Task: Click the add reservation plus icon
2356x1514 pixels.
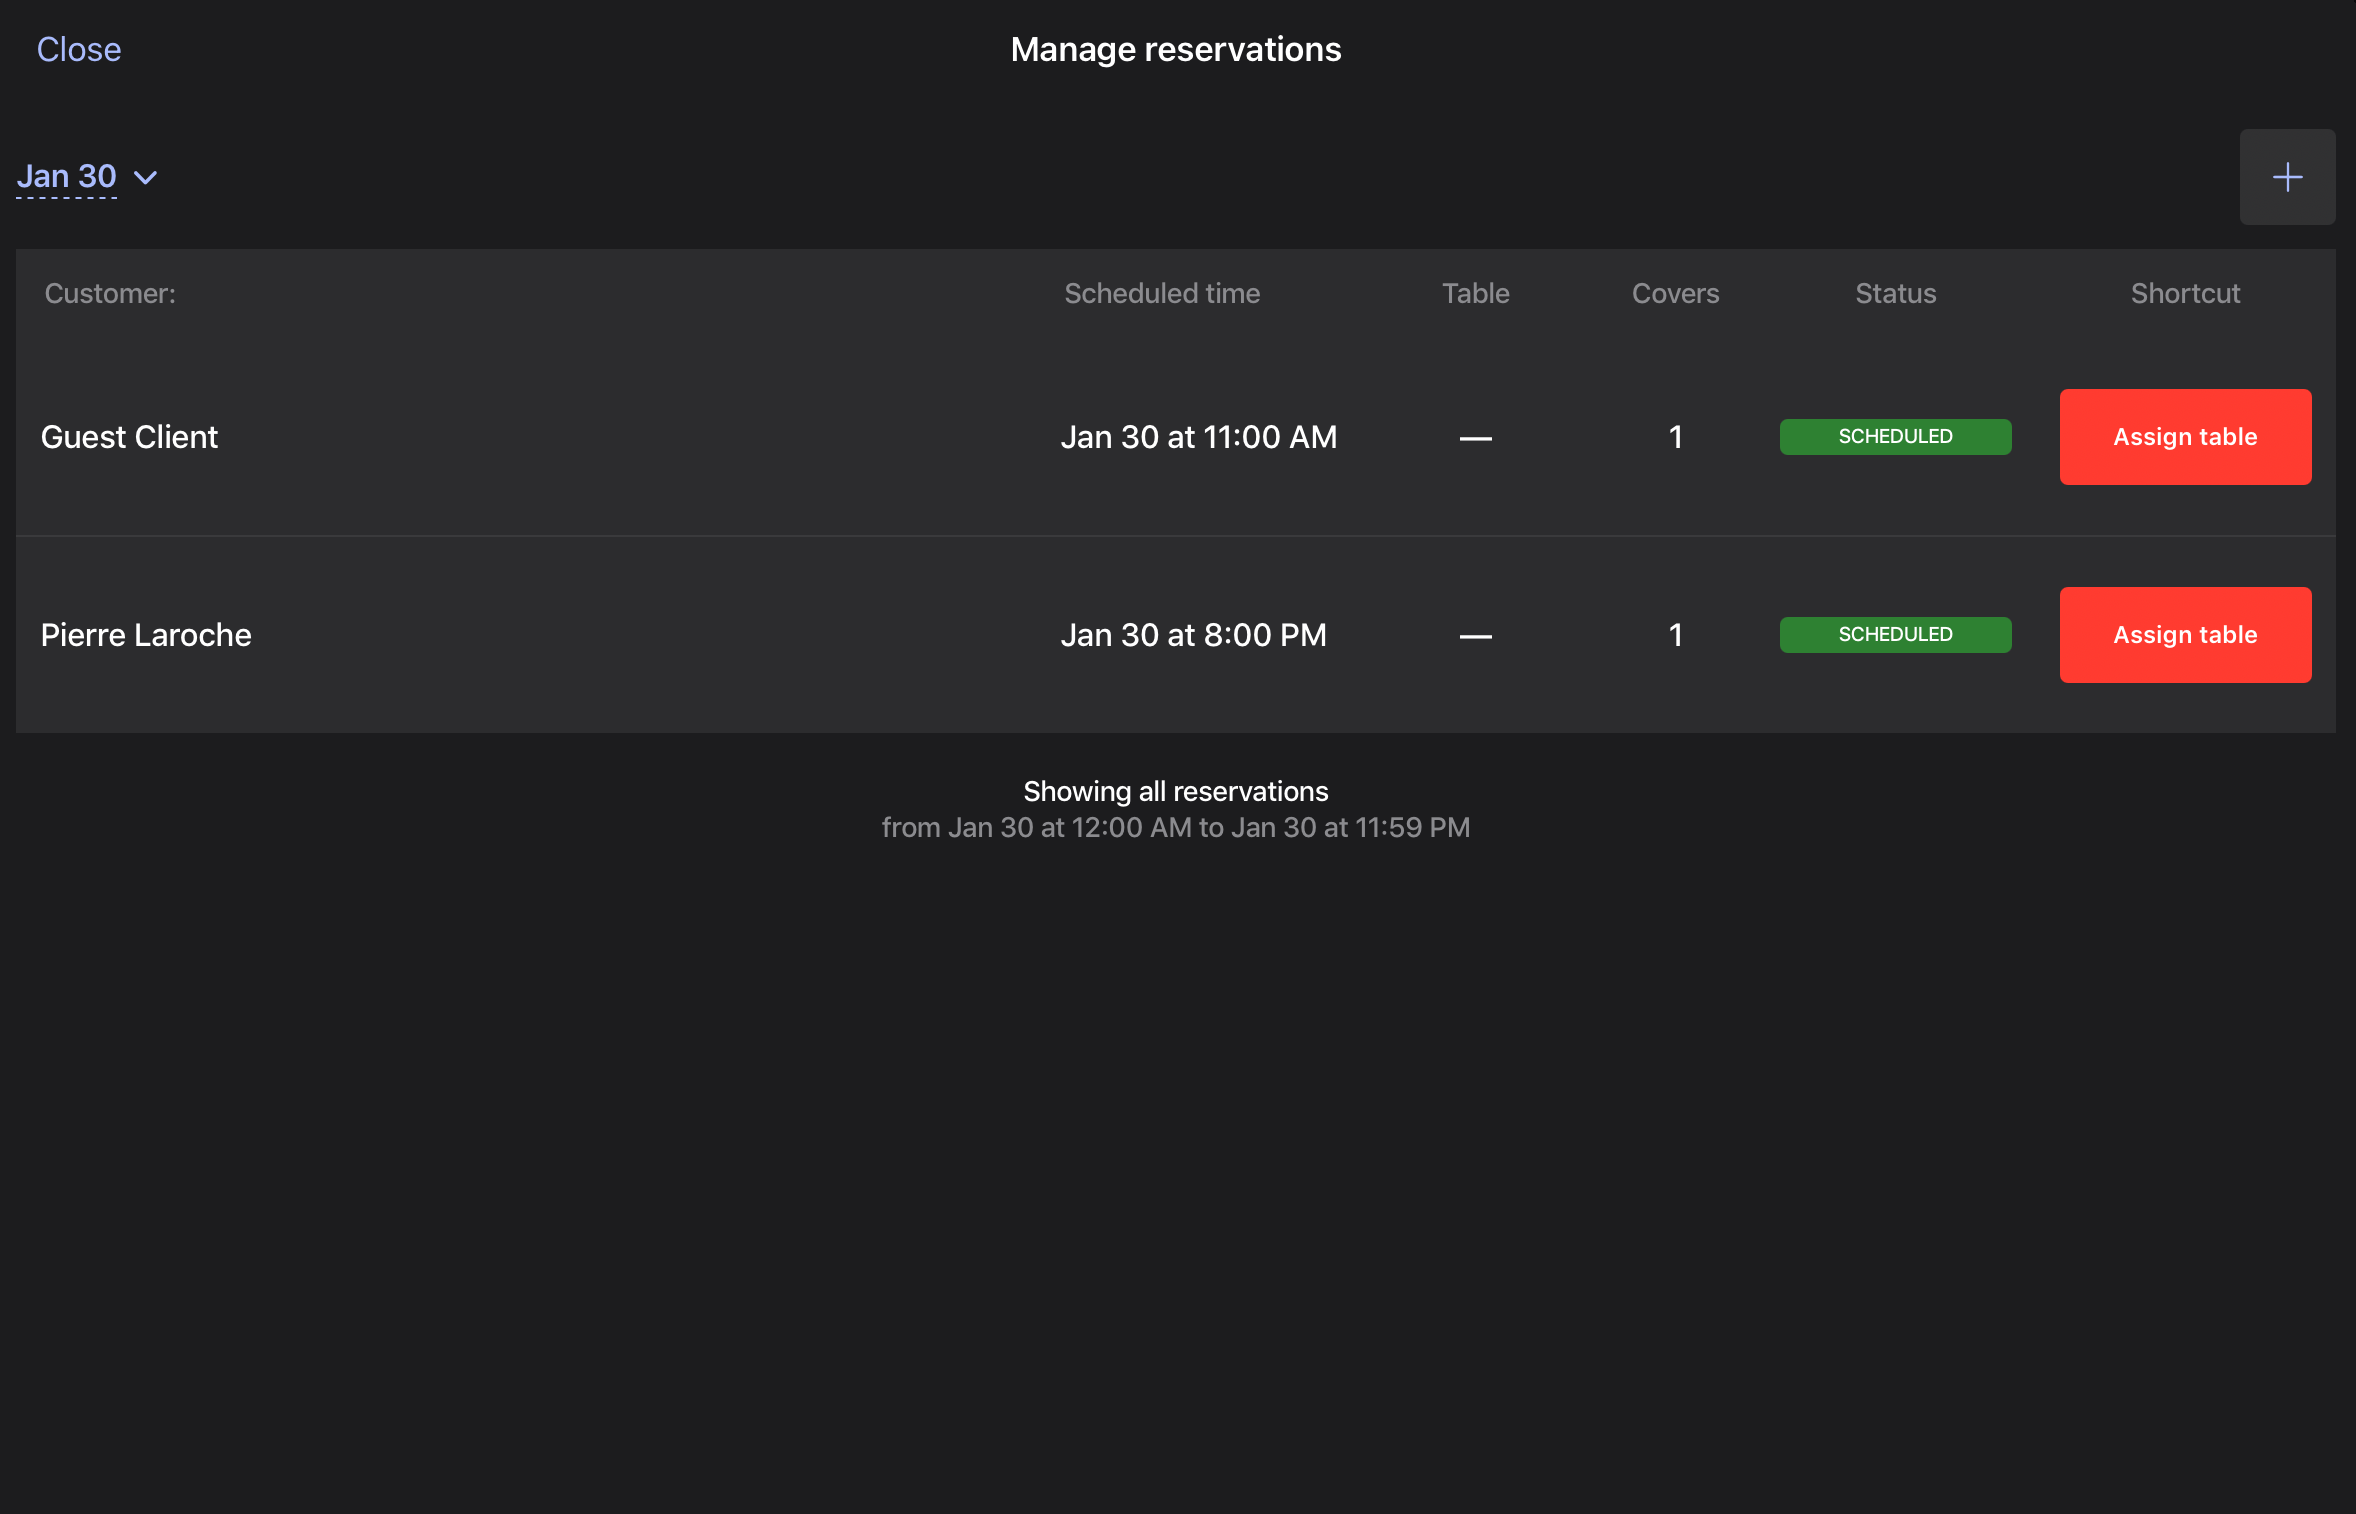Action: click(x=2288, y=177)
